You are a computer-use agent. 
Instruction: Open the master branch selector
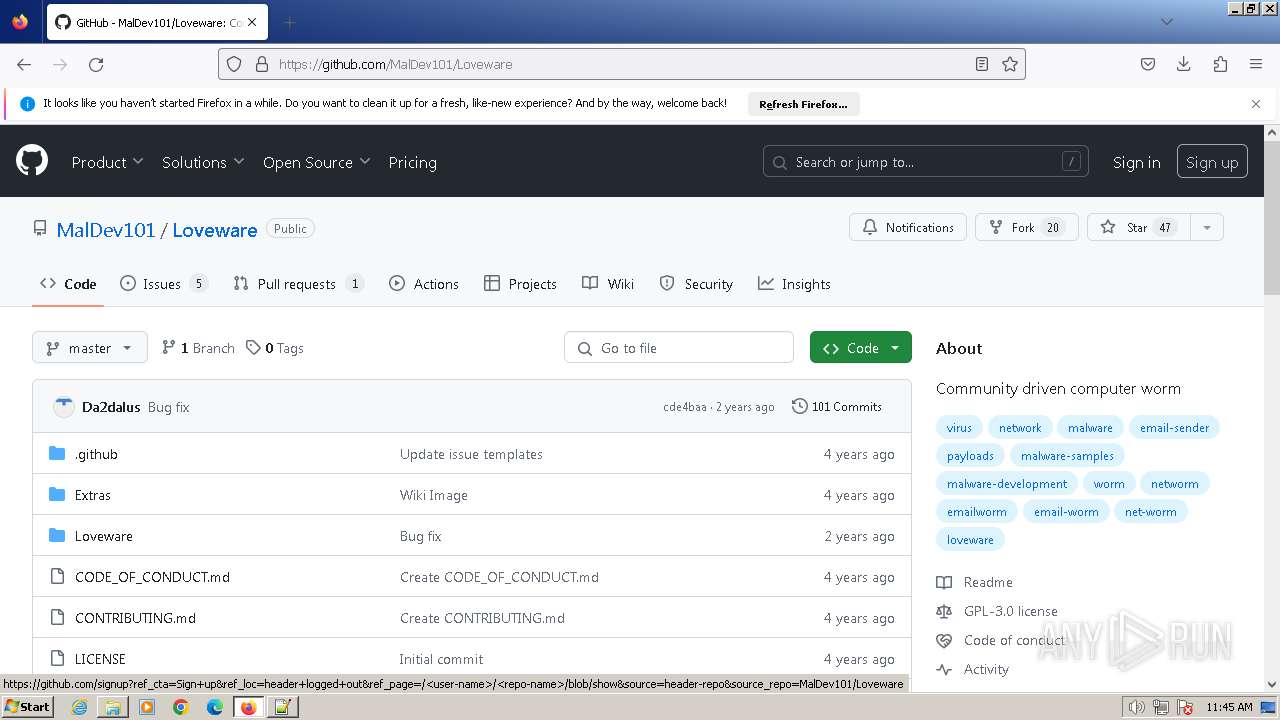coord(90,348)
